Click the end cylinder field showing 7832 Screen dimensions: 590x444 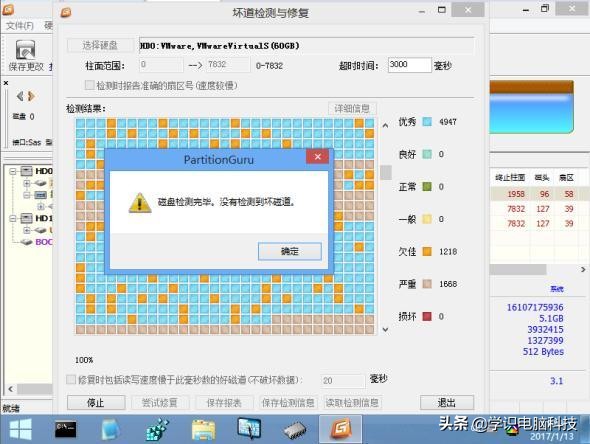tap(228, 65)
